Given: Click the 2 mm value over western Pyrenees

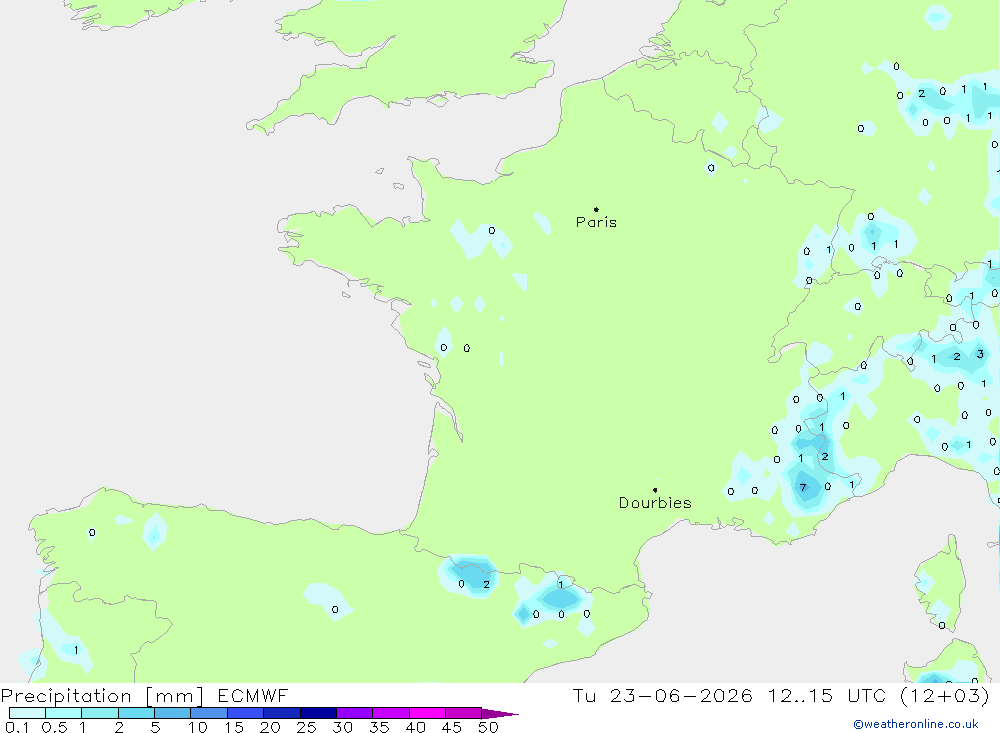Looking at the screenshot, I should pos(487,584).
